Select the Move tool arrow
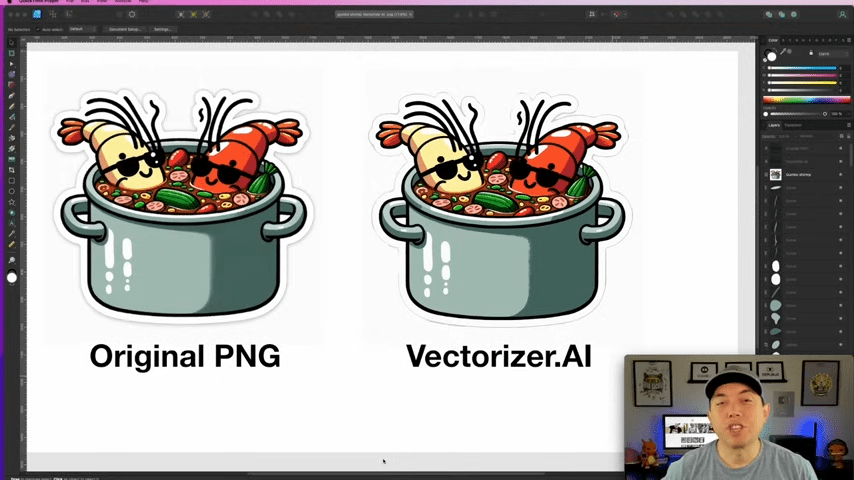This screenshot has height=480, width=854. click(11, 42)
